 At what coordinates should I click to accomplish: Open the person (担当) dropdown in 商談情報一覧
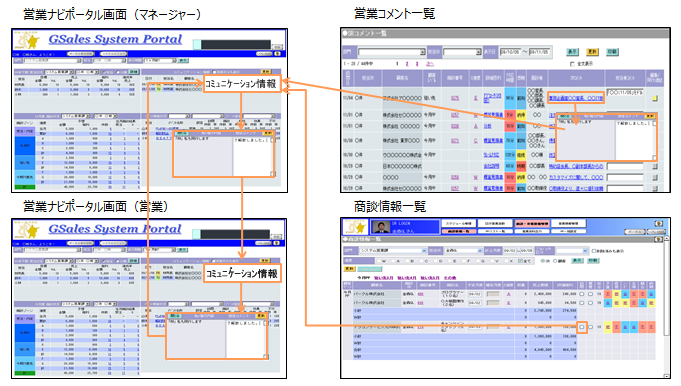tap(463, 251)
